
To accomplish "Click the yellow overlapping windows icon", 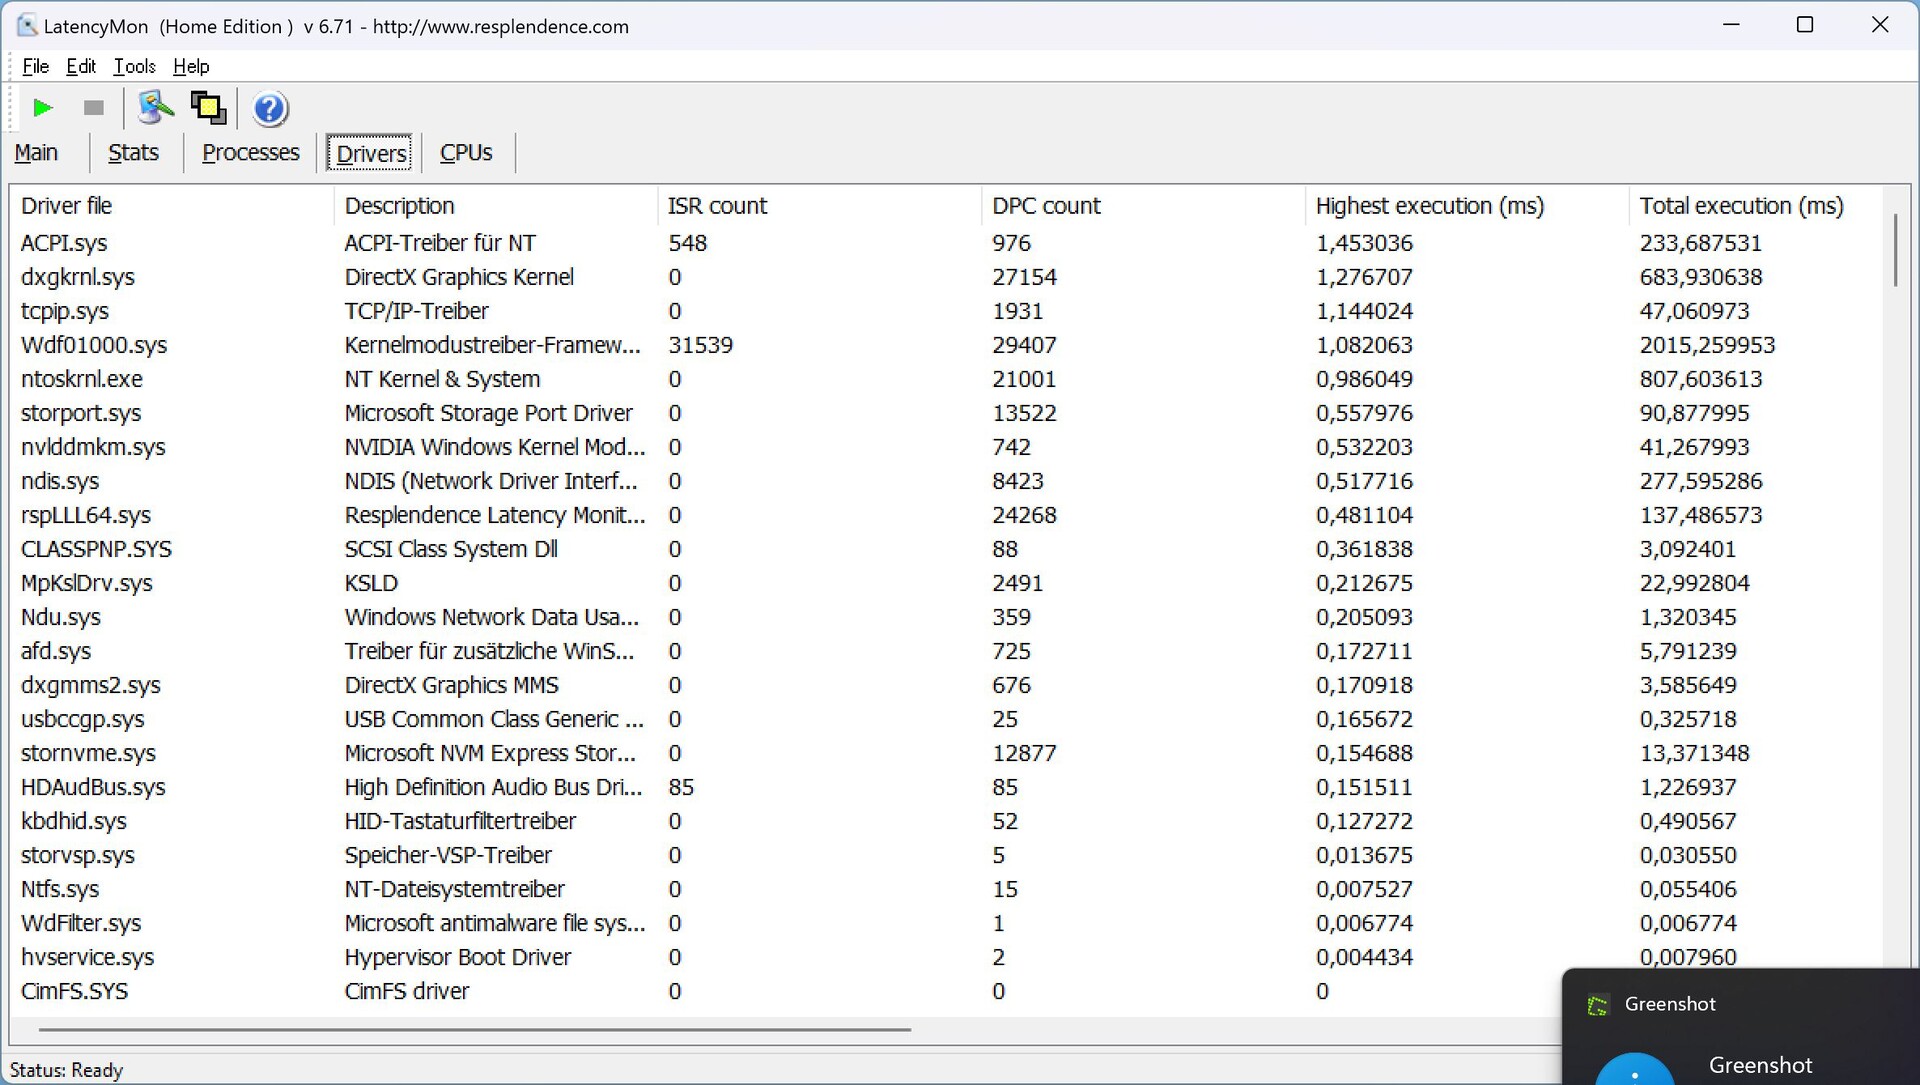I will (209, 108).
